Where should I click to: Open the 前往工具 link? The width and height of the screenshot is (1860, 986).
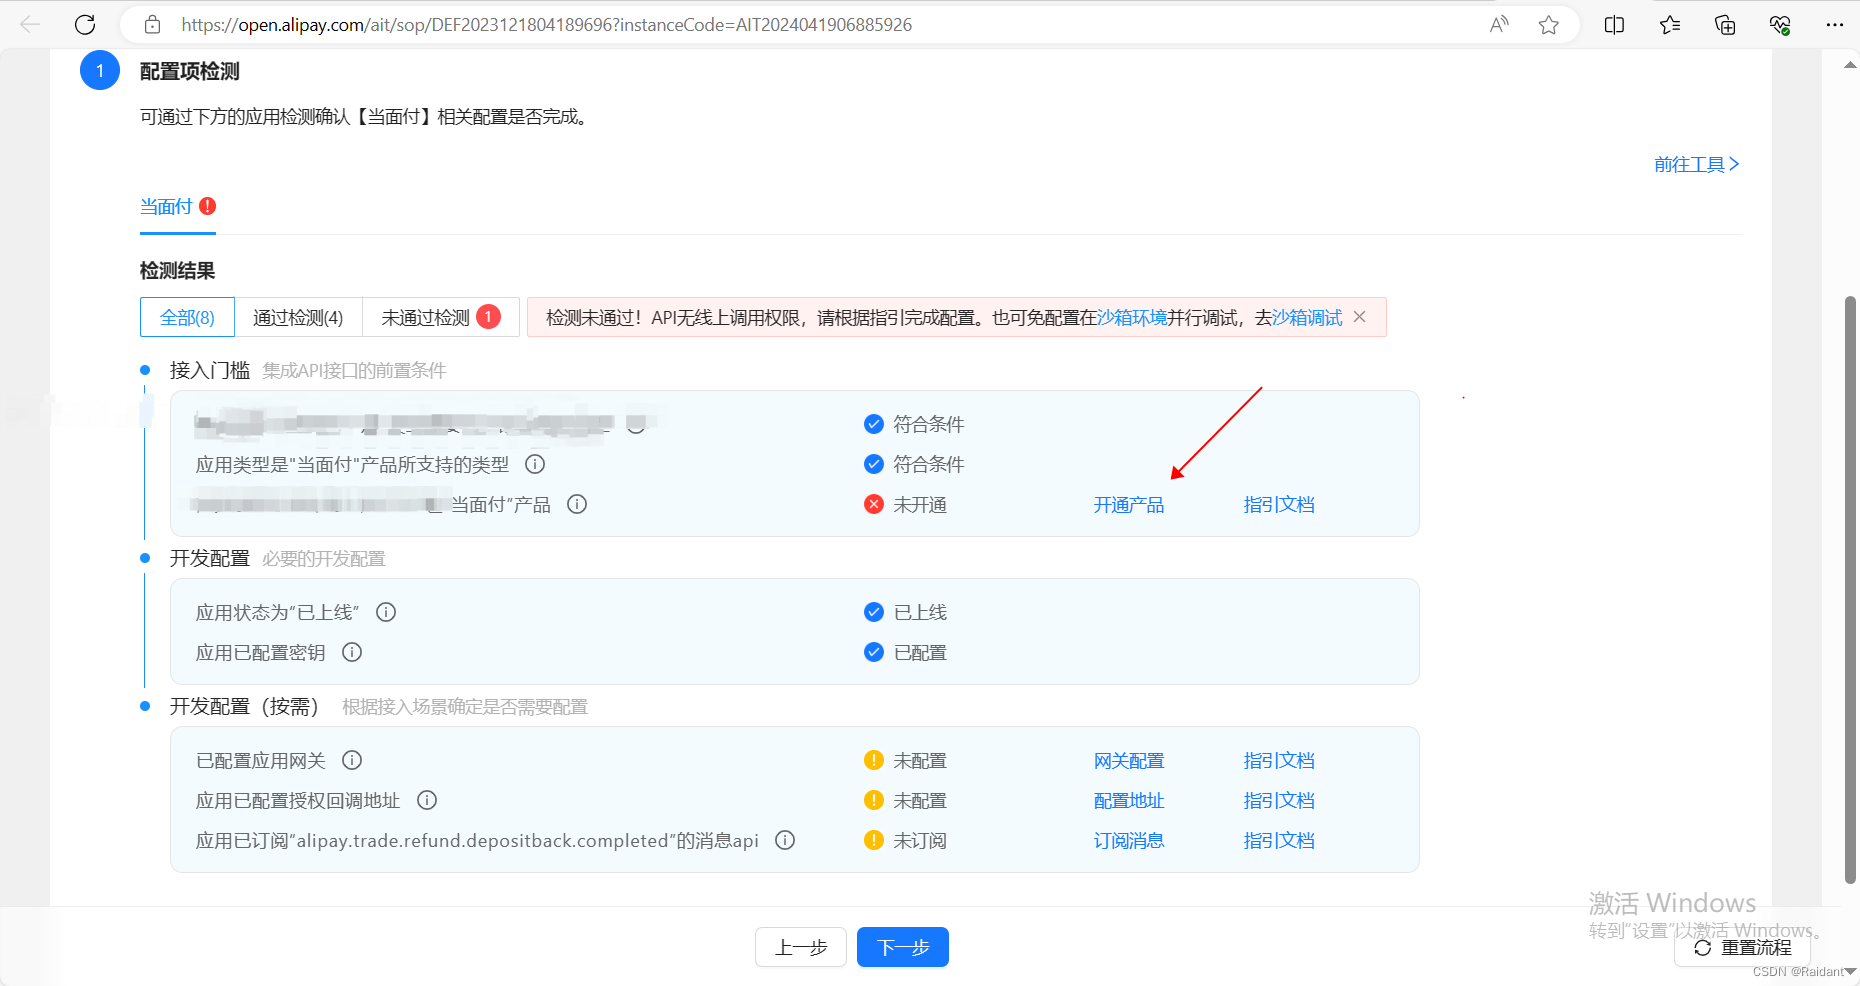click(x=1697, y=164)
